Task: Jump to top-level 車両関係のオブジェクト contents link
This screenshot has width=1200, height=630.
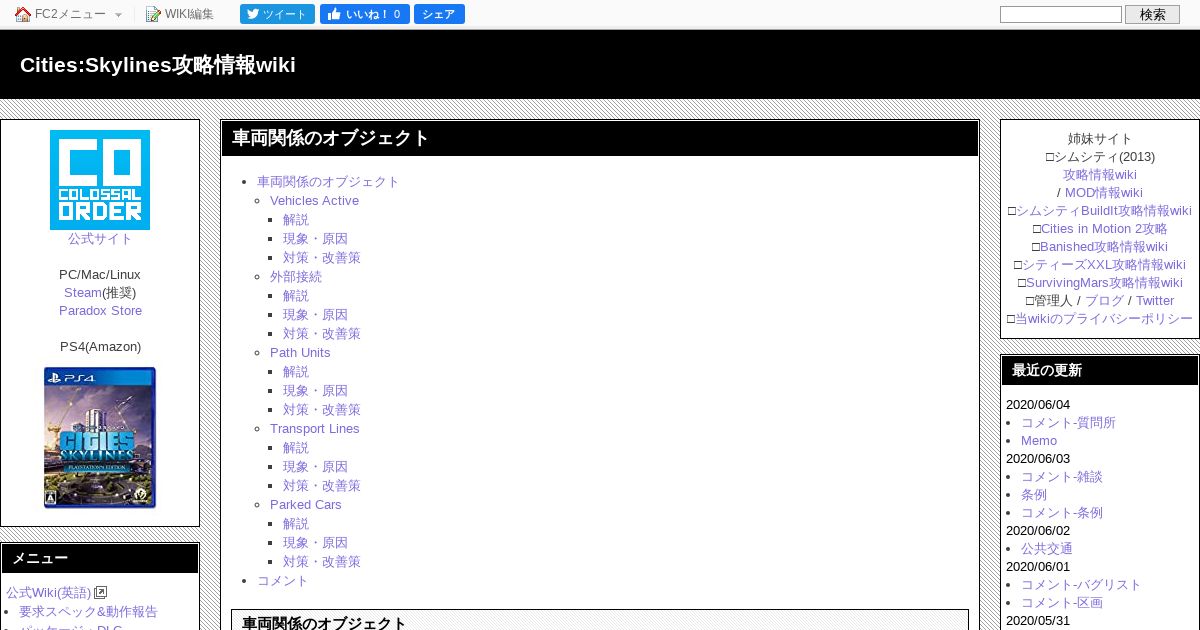Action: tap(328, 182)
